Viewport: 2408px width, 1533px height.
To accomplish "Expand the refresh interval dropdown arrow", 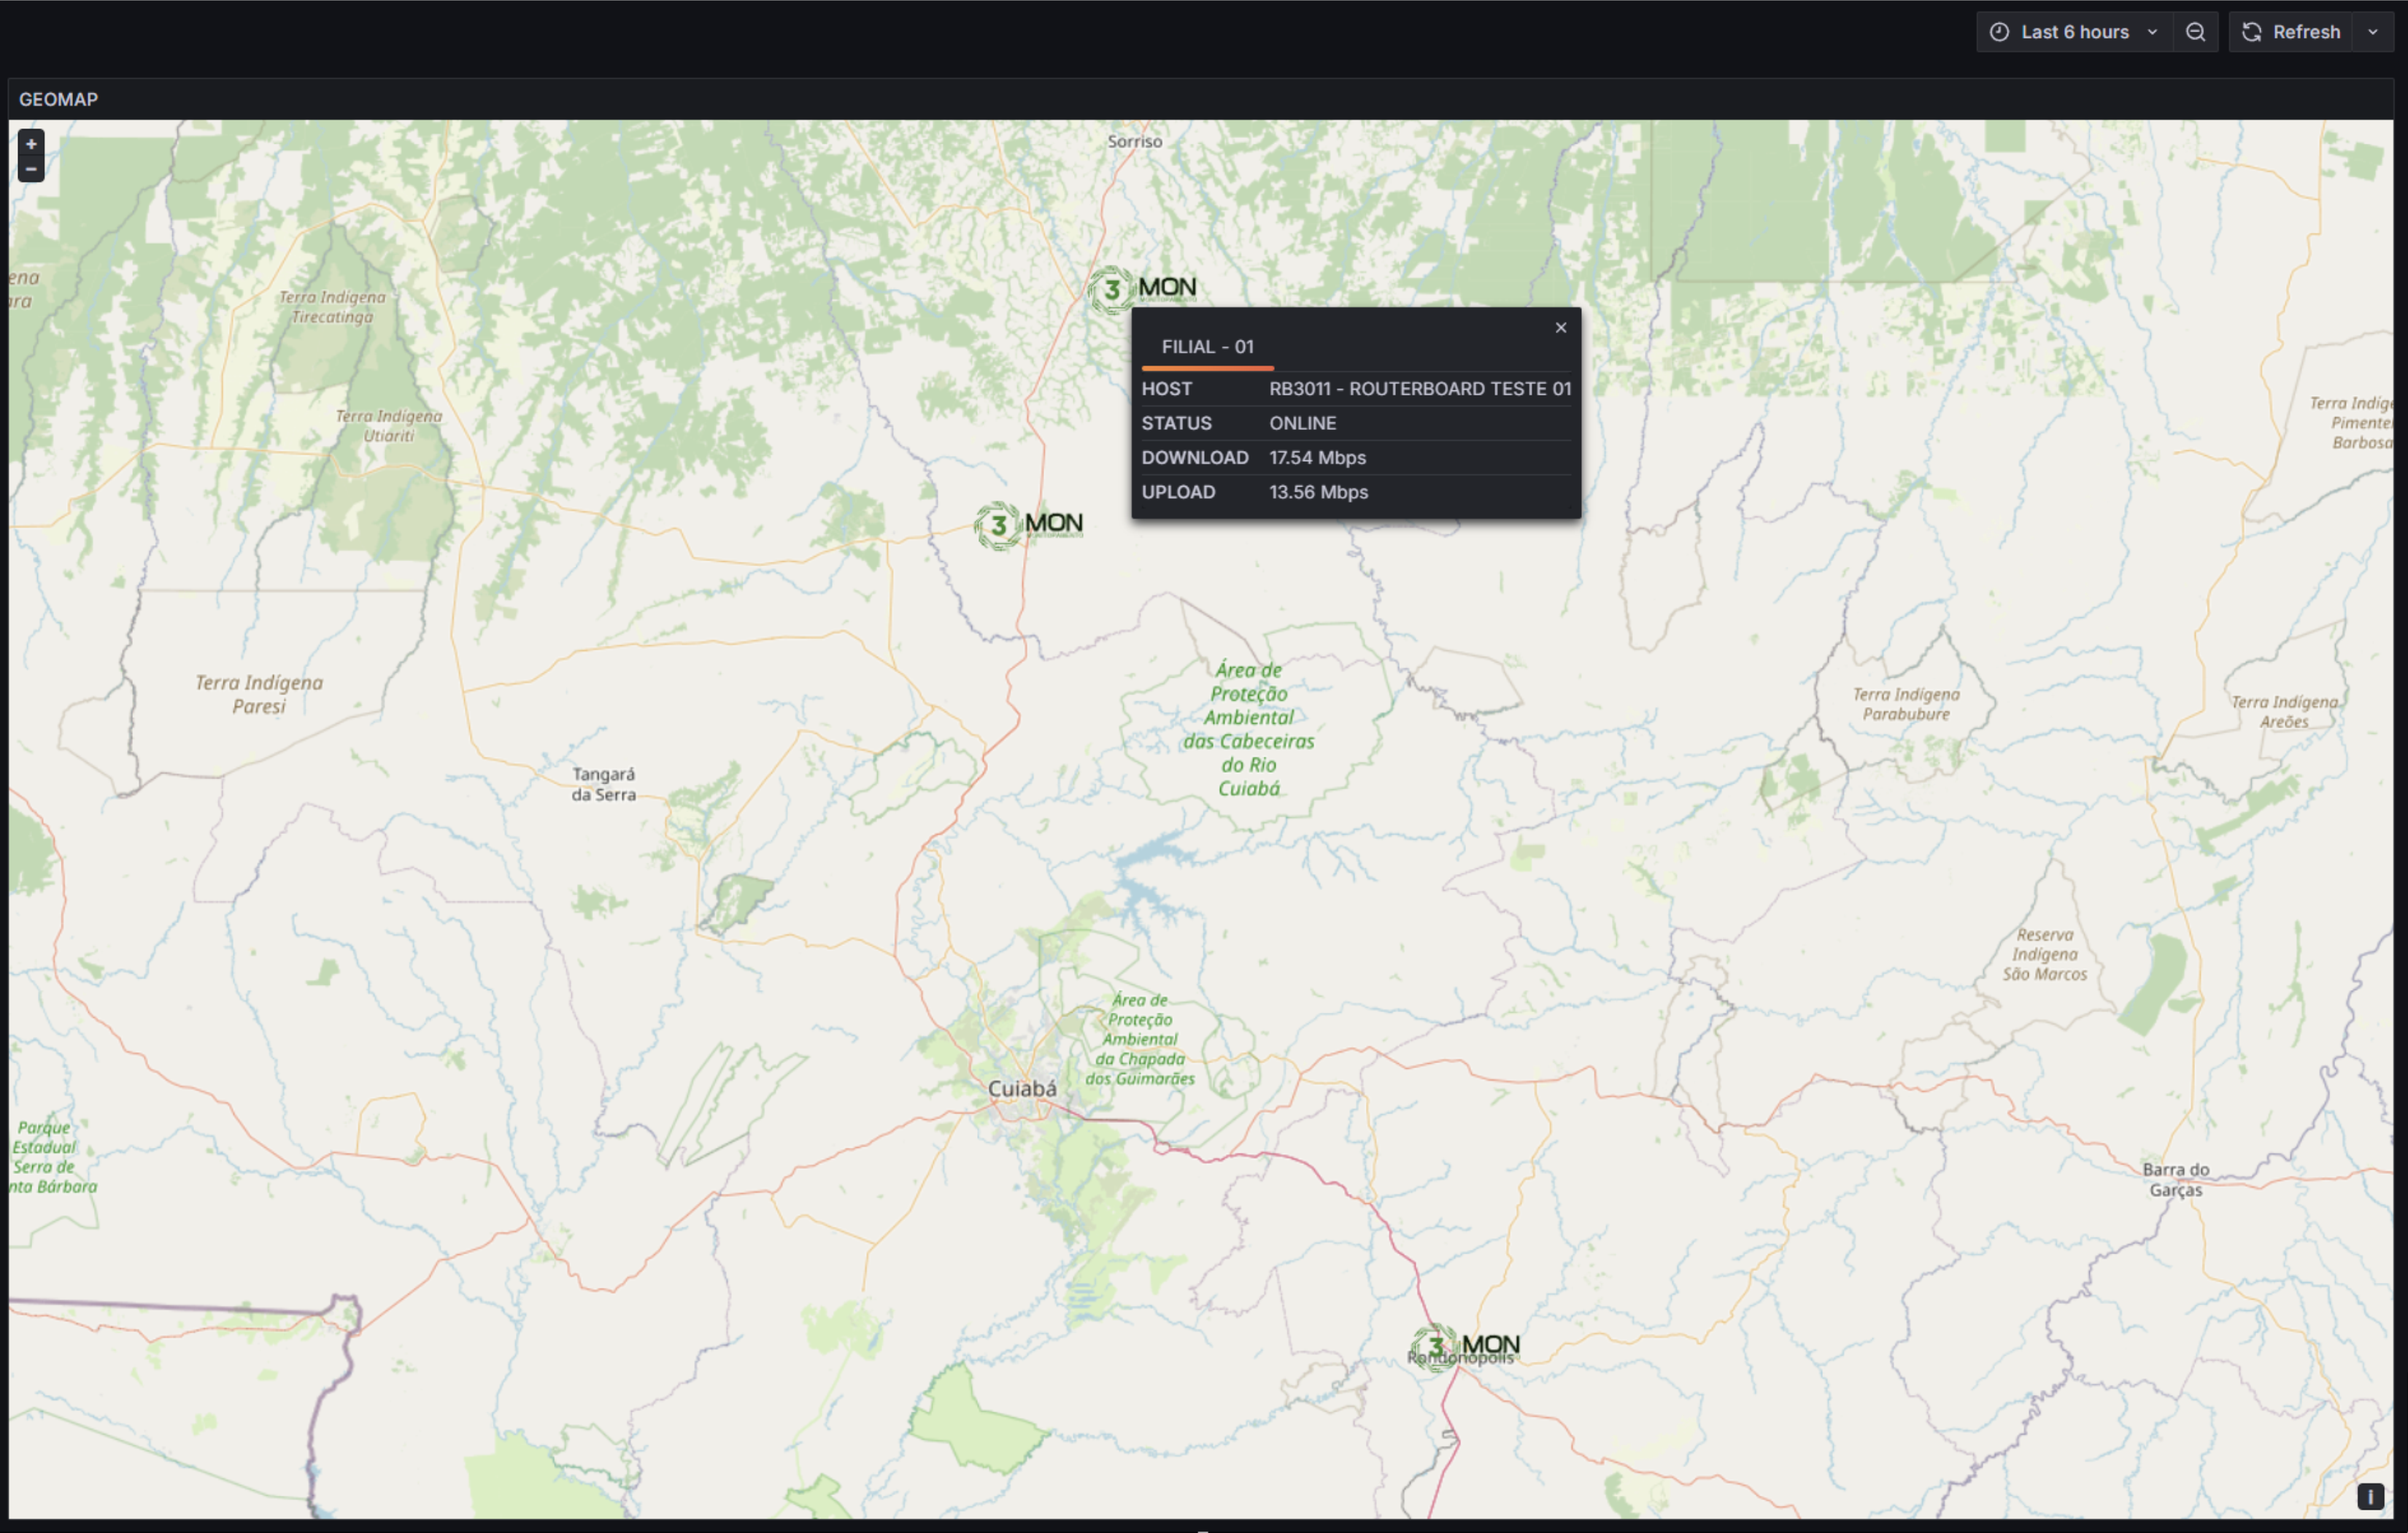I will pos(2372,32).
